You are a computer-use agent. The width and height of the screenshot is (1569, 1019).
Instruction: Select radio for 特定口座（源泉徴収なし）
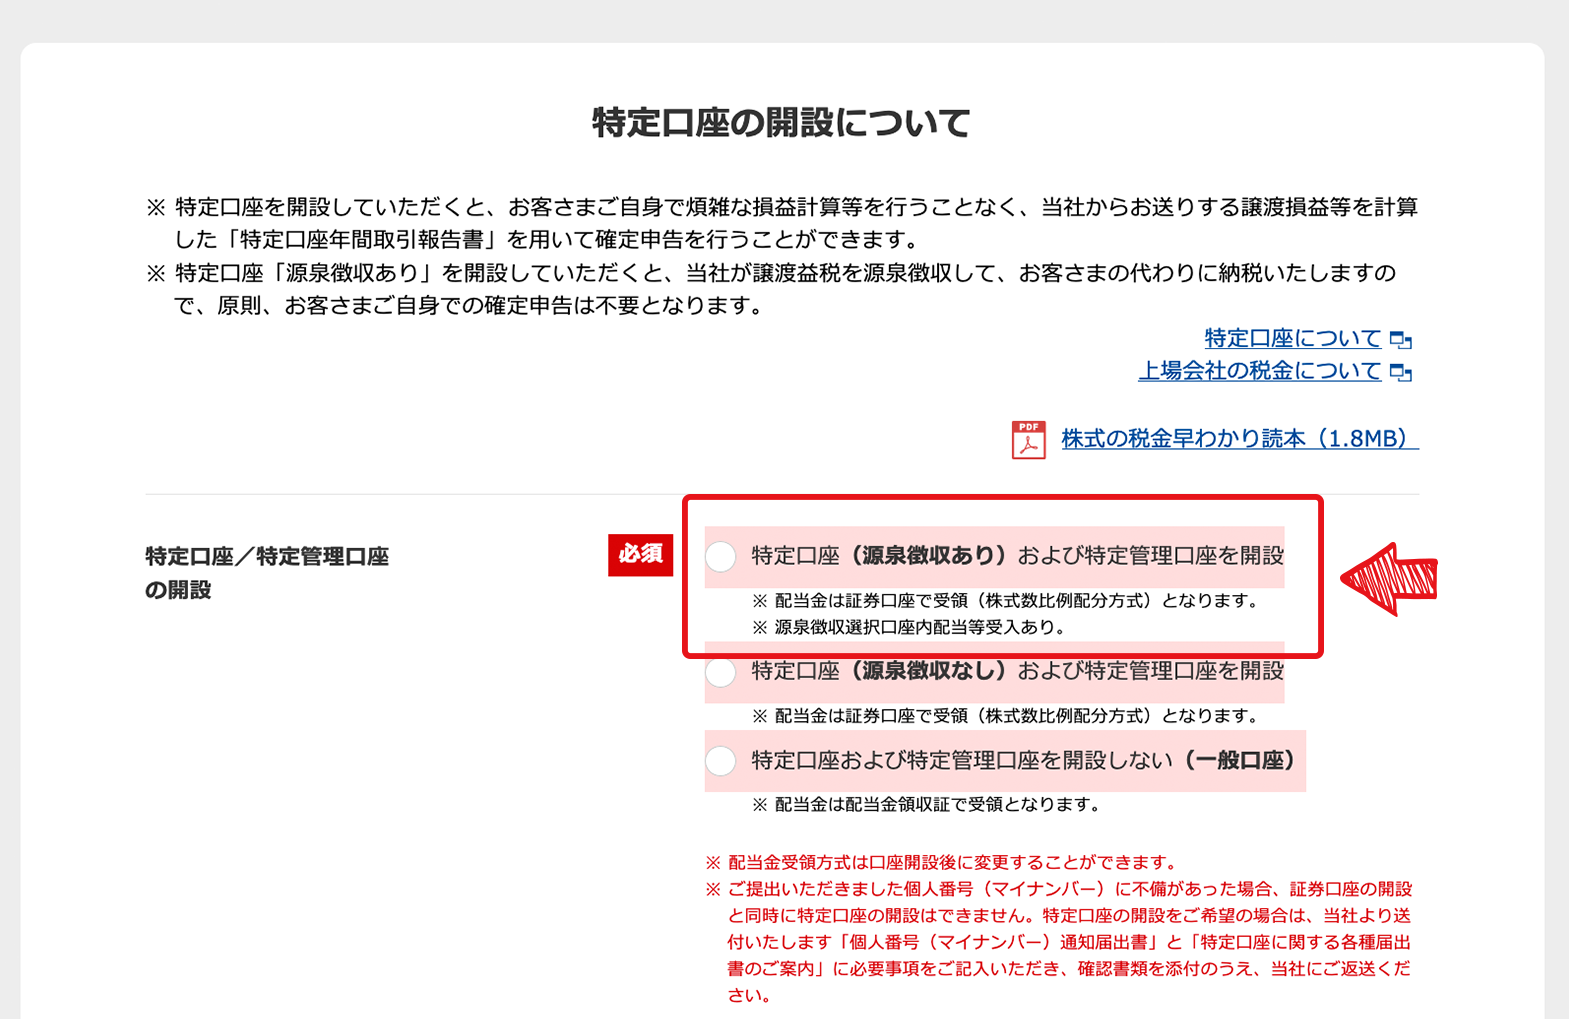click(721, 671)
